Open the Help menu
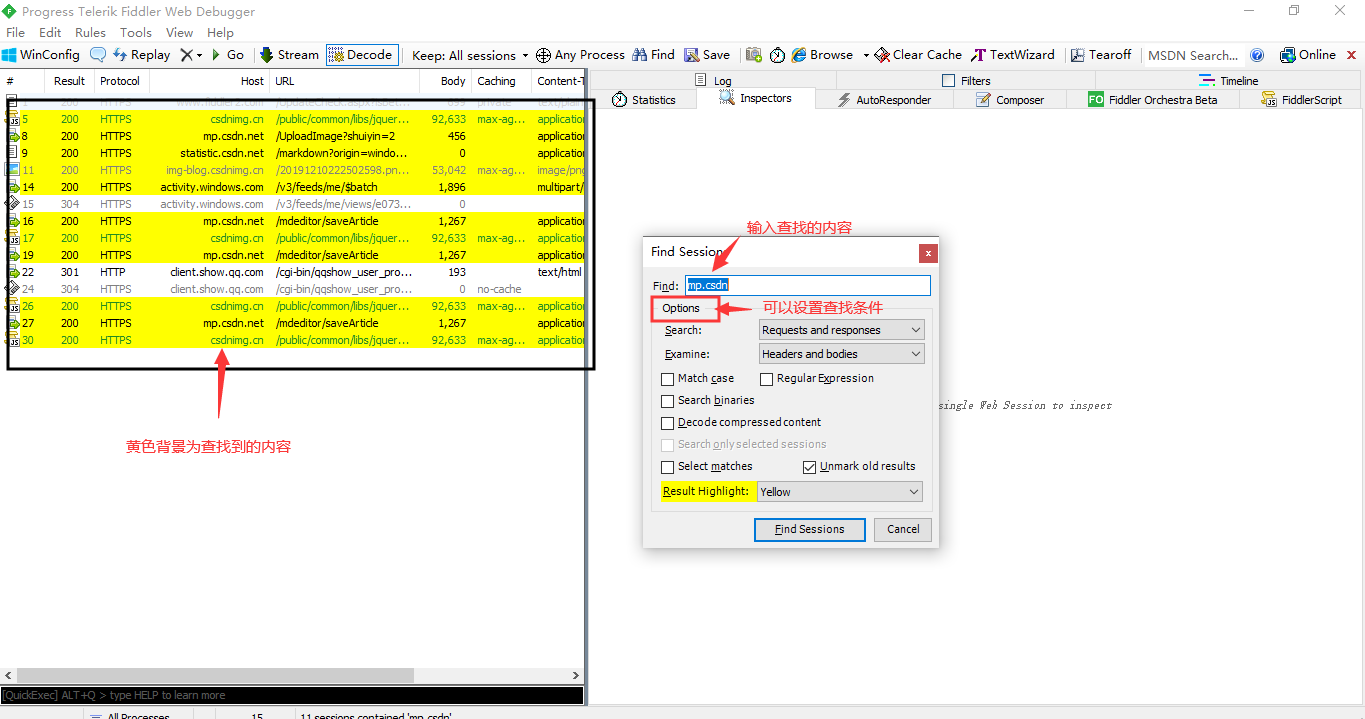The height and width of the screenshot is (719, 1365). tap(220, 32)
